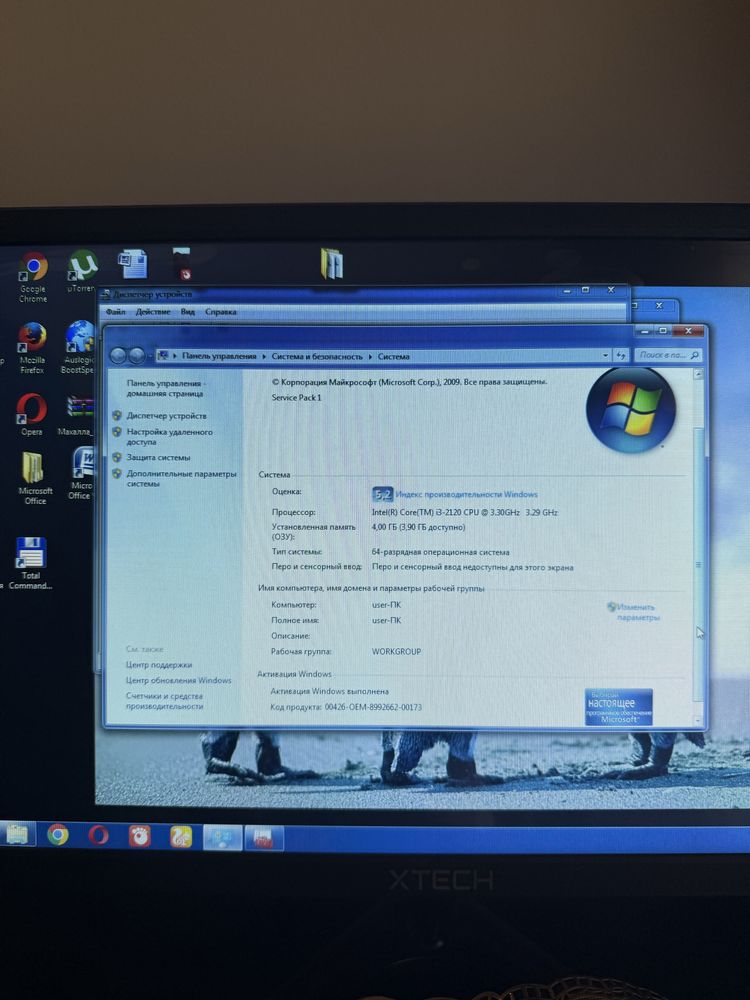The image size is (750, 1000).
Task: Click the Chrome icon on the taskbar
Action: pyautogui.click(x=57, y=835)
